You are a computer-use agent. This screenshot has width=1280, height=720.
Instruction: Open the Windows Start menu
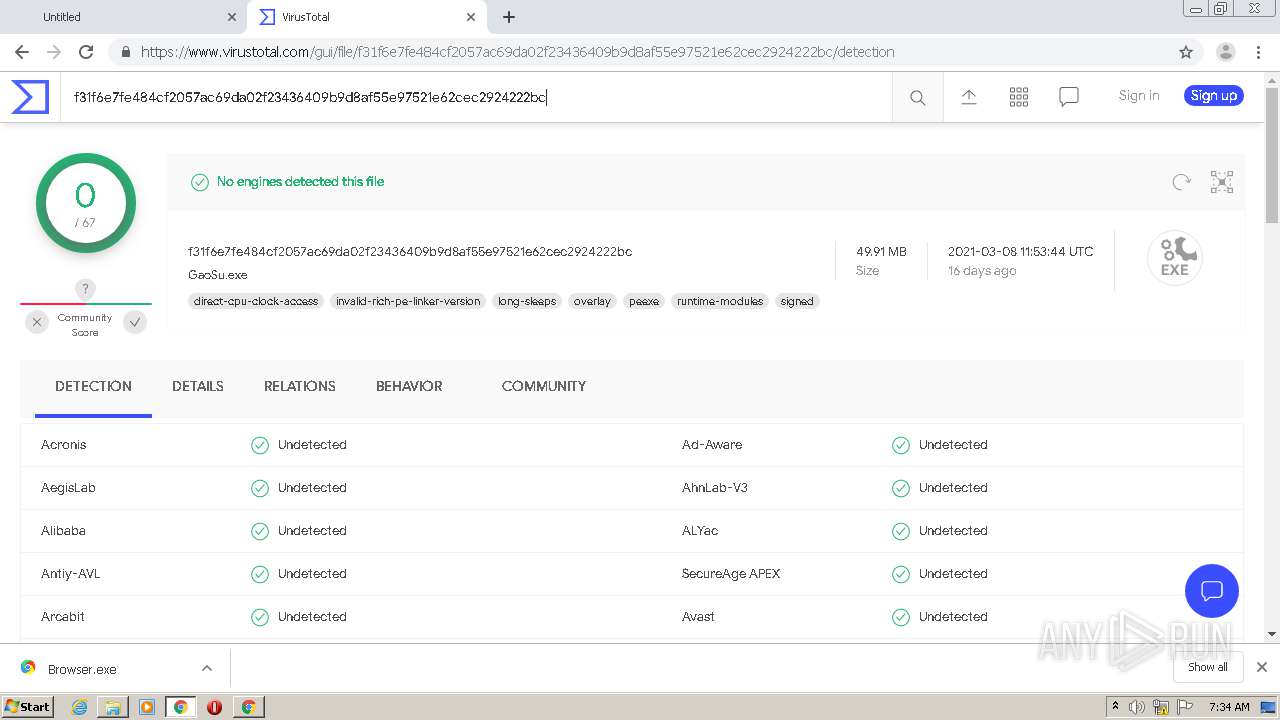point(28,706)
